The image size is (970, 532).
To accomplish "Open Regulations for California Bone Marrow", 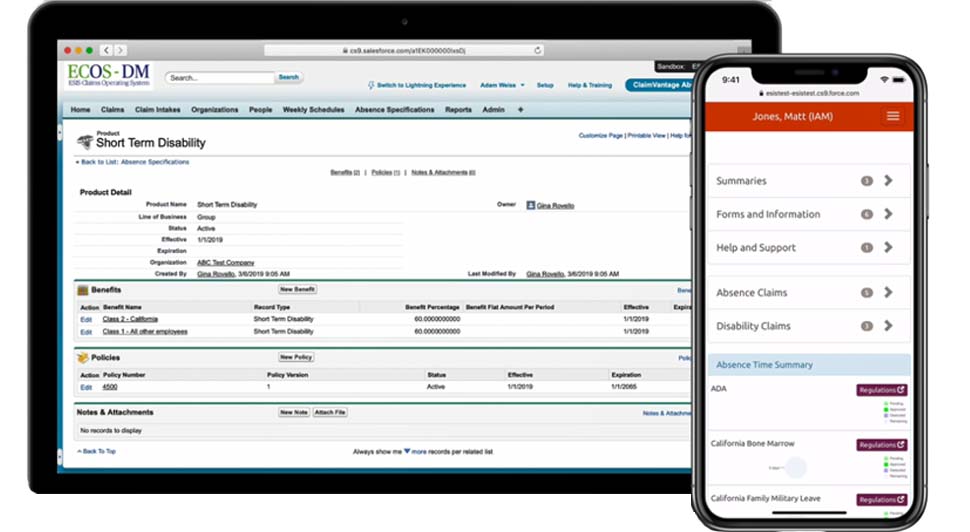I will (882, 445).
